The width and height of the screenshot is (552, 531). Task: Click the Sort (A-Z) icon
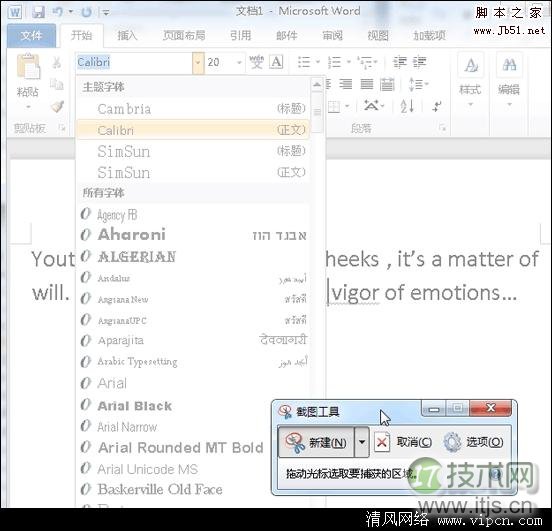point(407,106)
